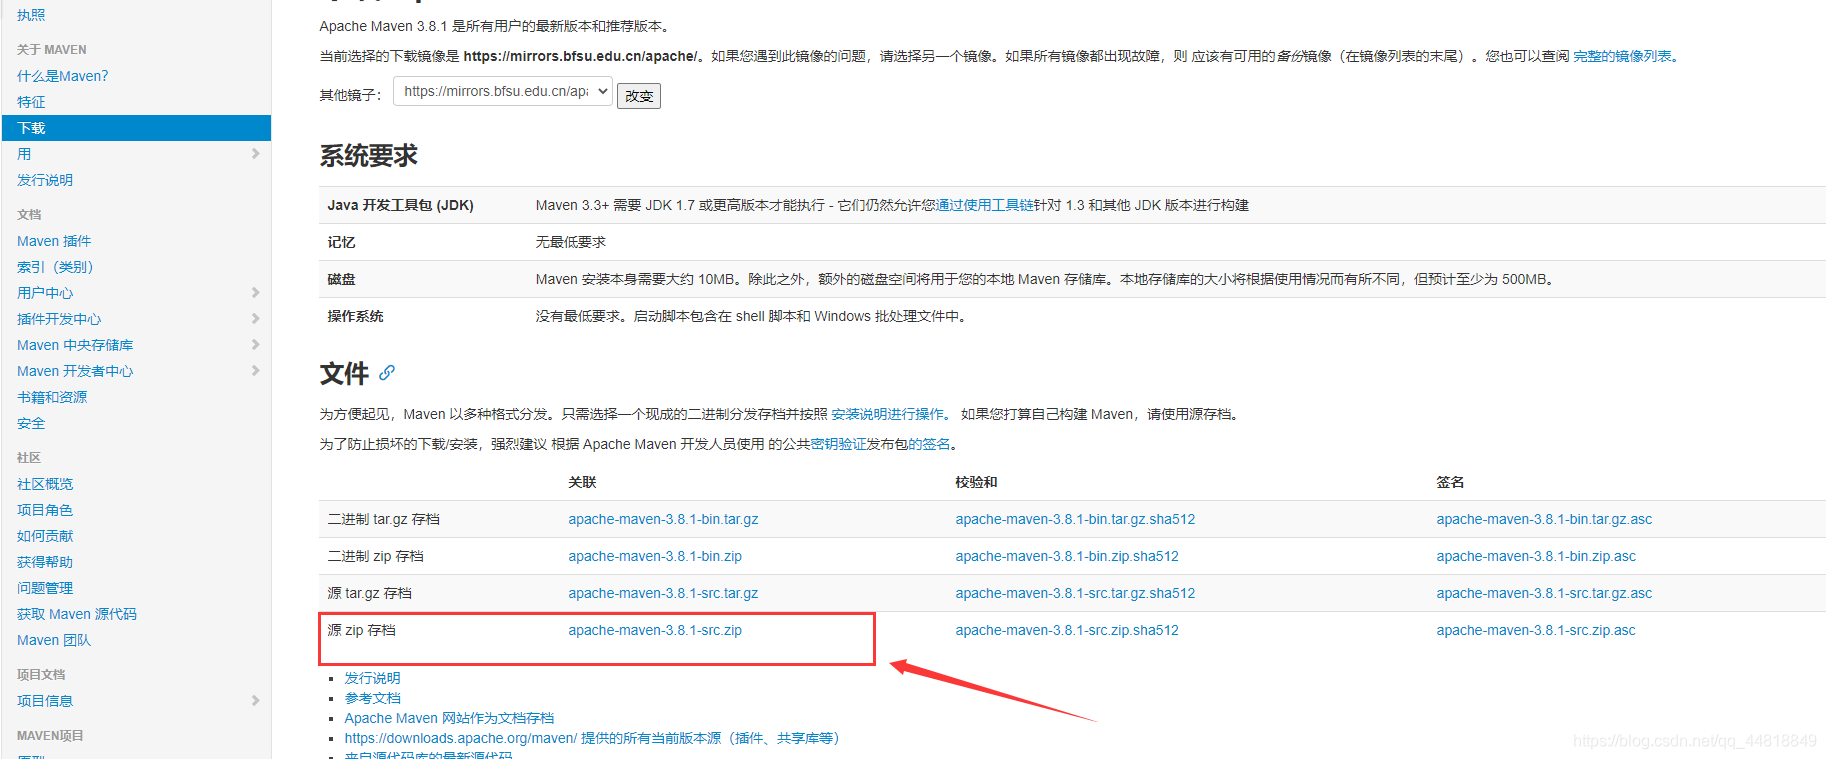Click the 二进制 zip 存档 row label

pos(375,556)
